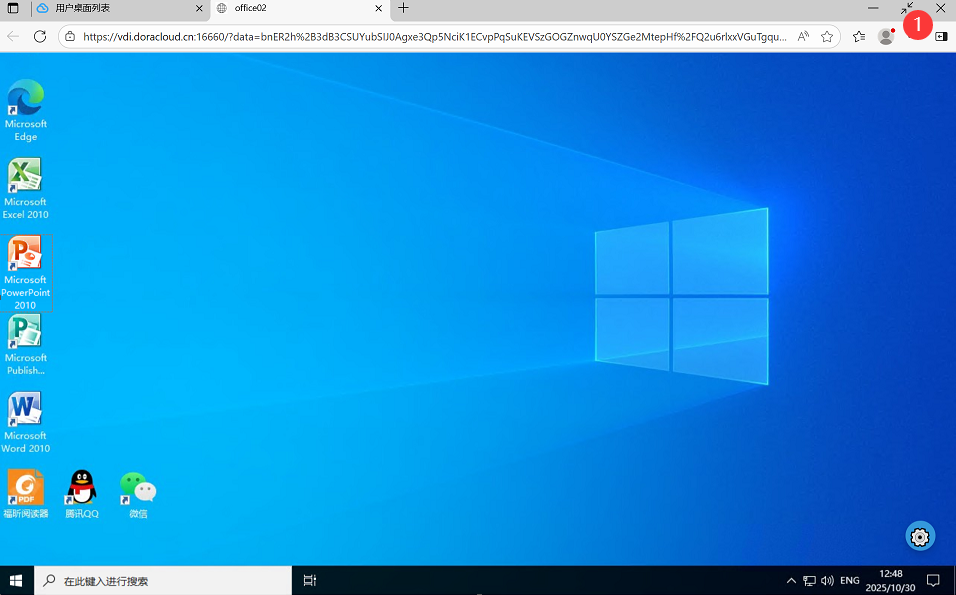Open the floating gear settings button
The image size is (956, 595).
pyautogui.click(x=920, y=536)
